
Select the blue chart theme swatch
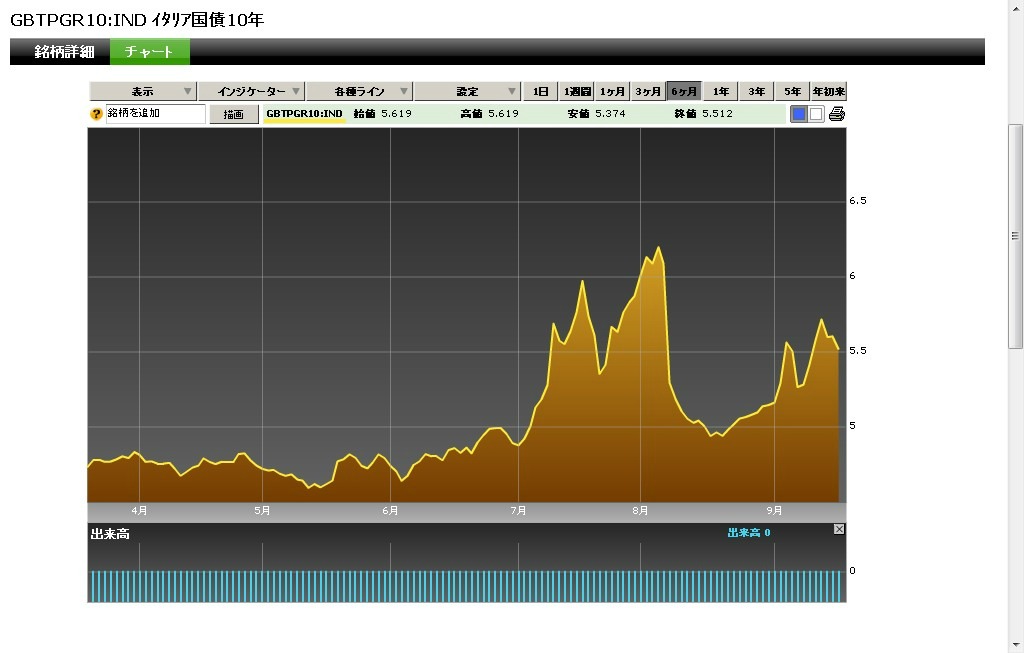(x=799, y=114)
